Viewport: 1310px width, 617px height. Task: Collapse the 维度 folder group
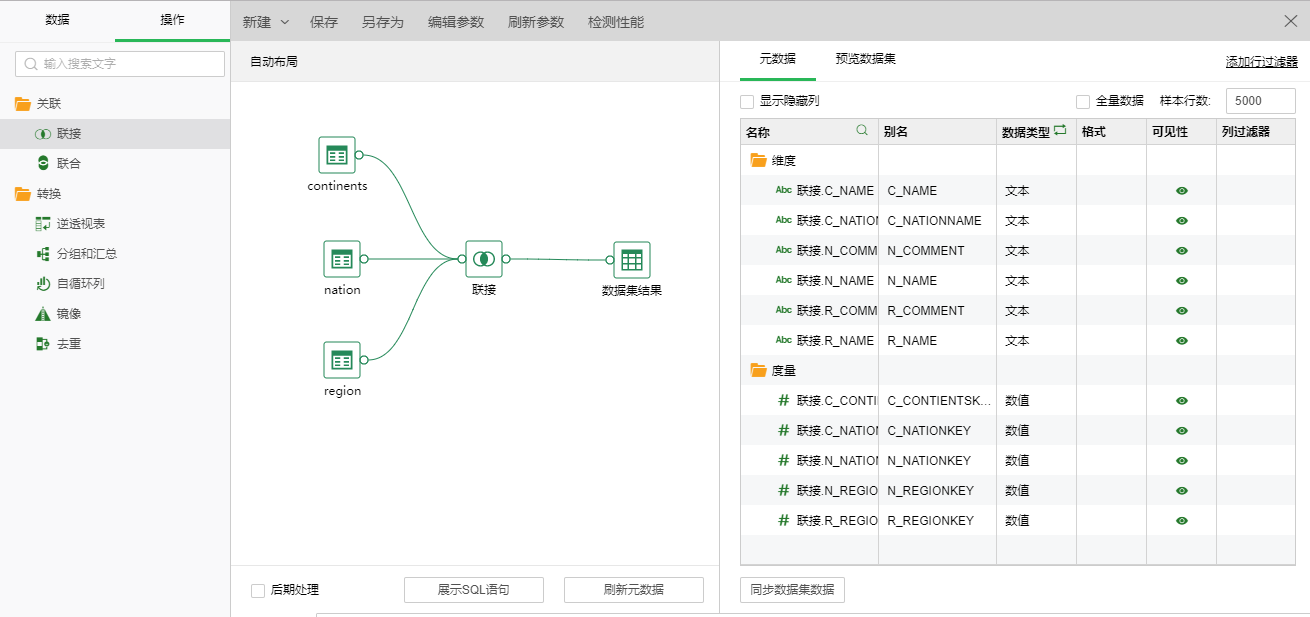tap(758, 161)
